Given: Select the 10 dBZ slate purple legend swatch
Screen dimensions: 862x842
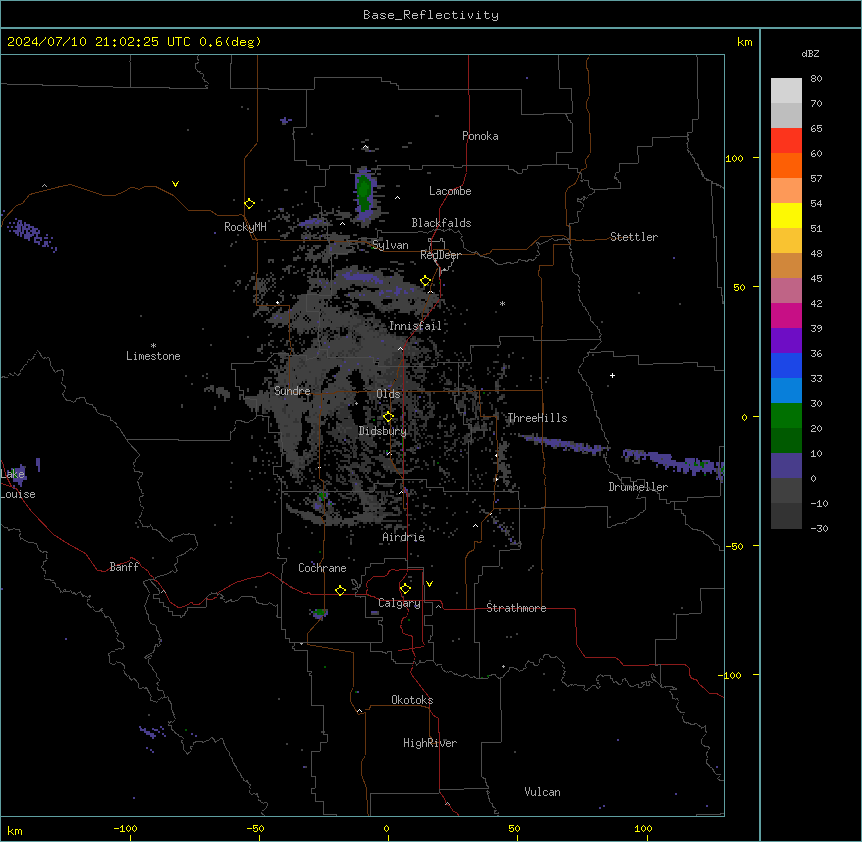Looking at the screenshot, I should pos(786,466).
